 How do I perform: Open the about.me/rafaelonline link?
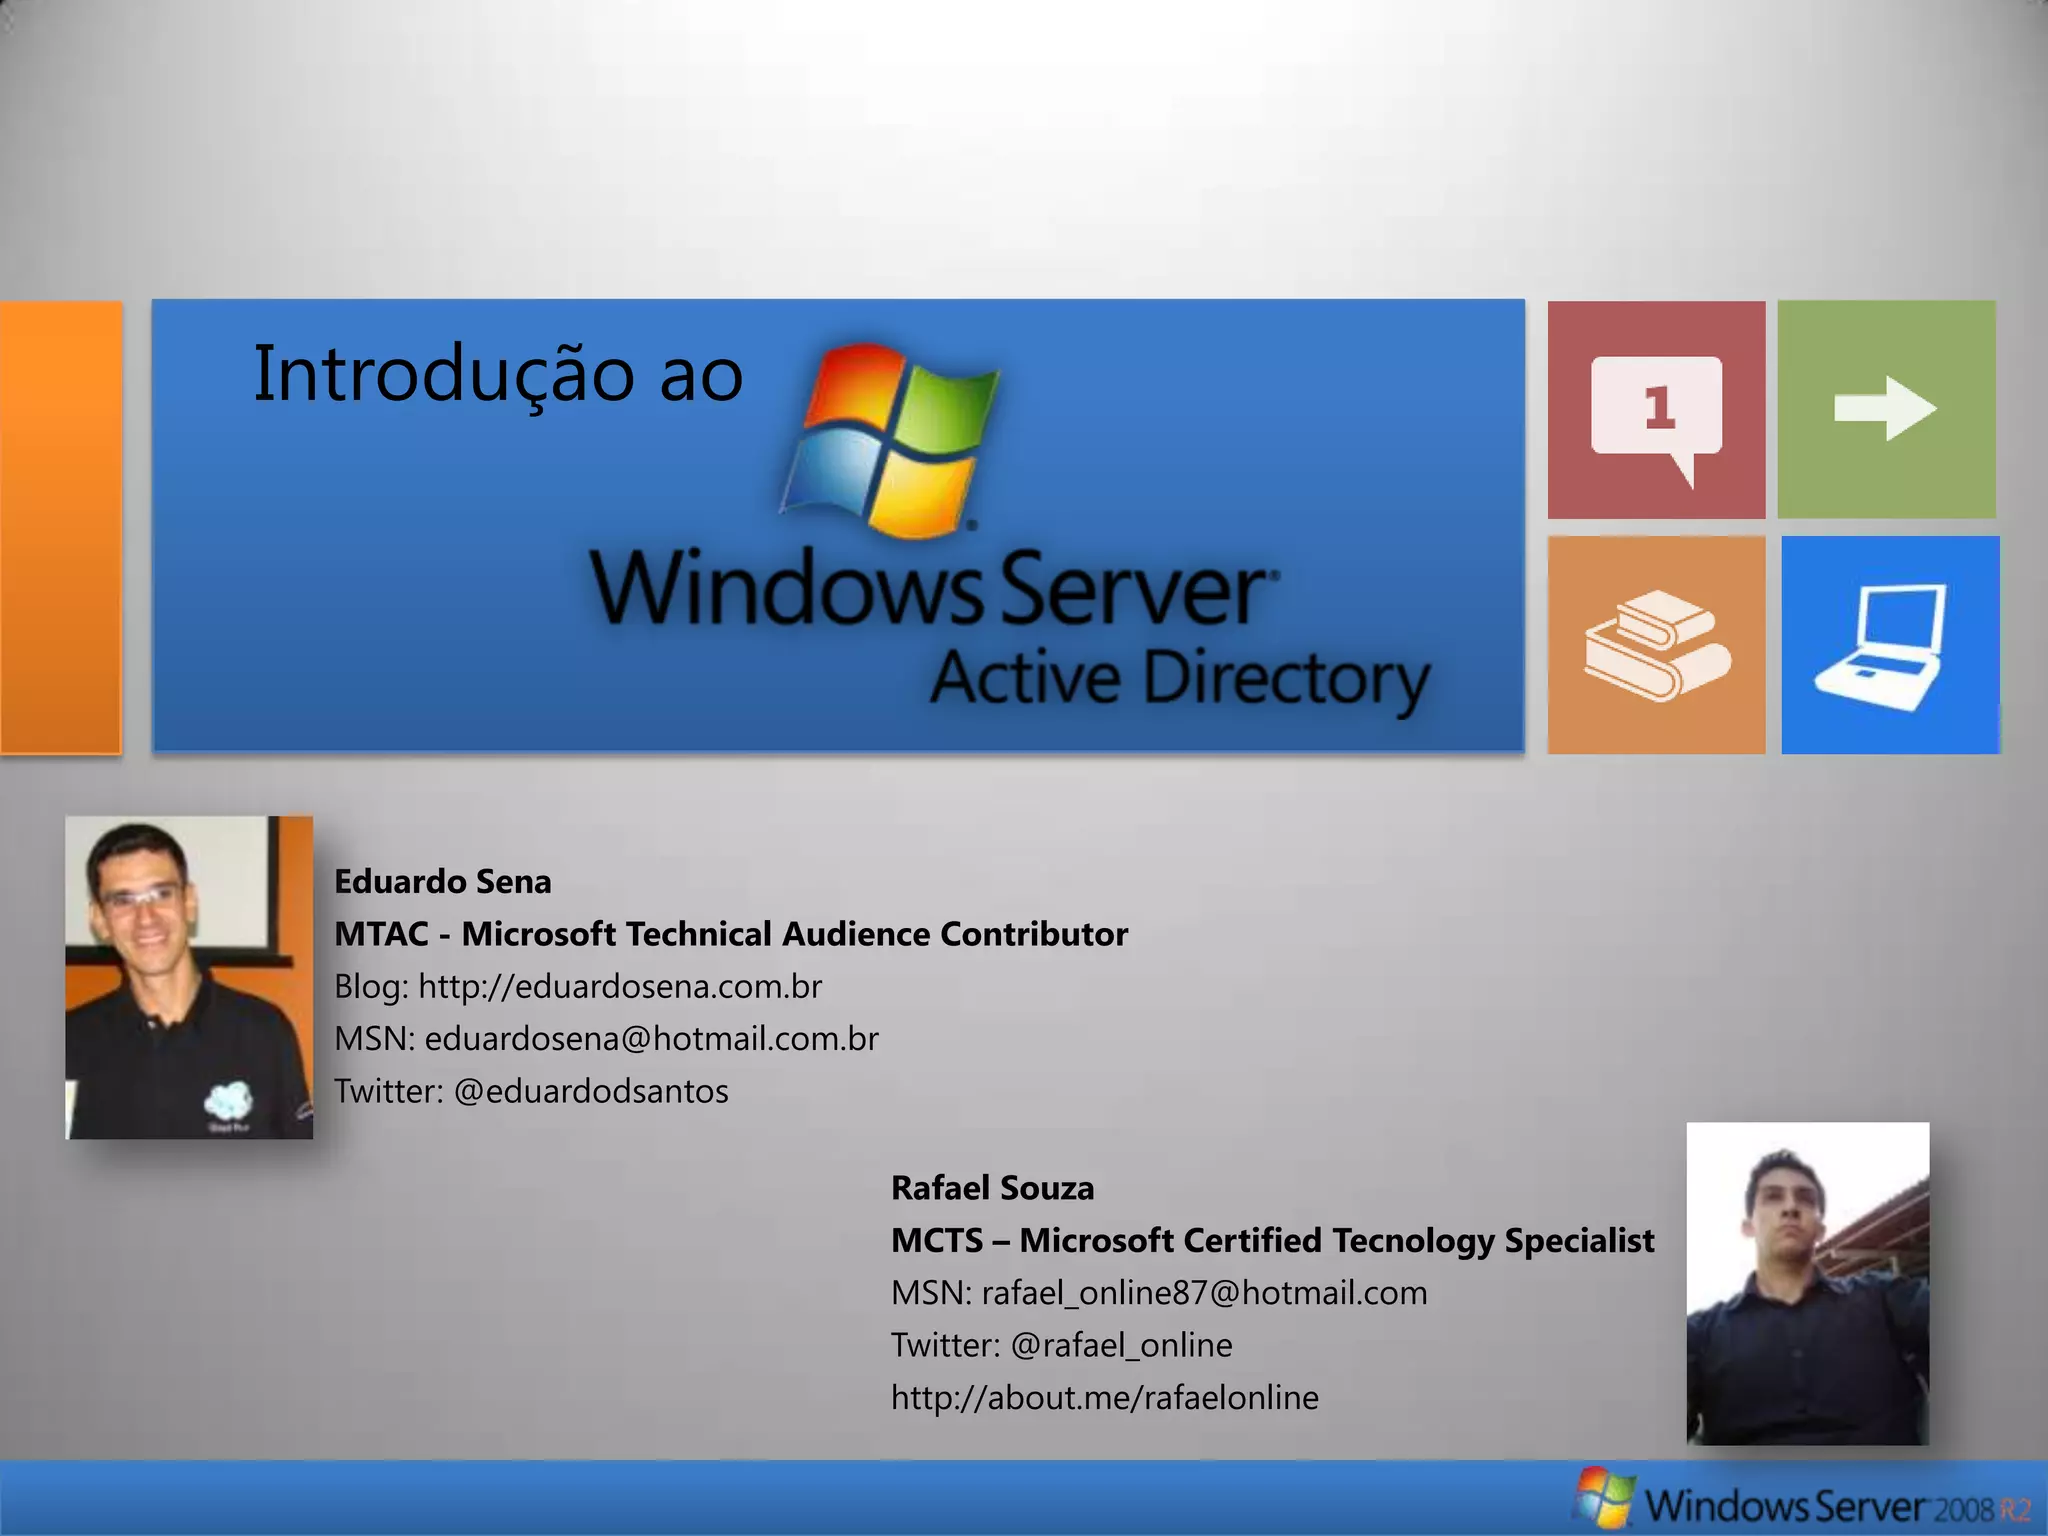[x=1104, y=1398]
